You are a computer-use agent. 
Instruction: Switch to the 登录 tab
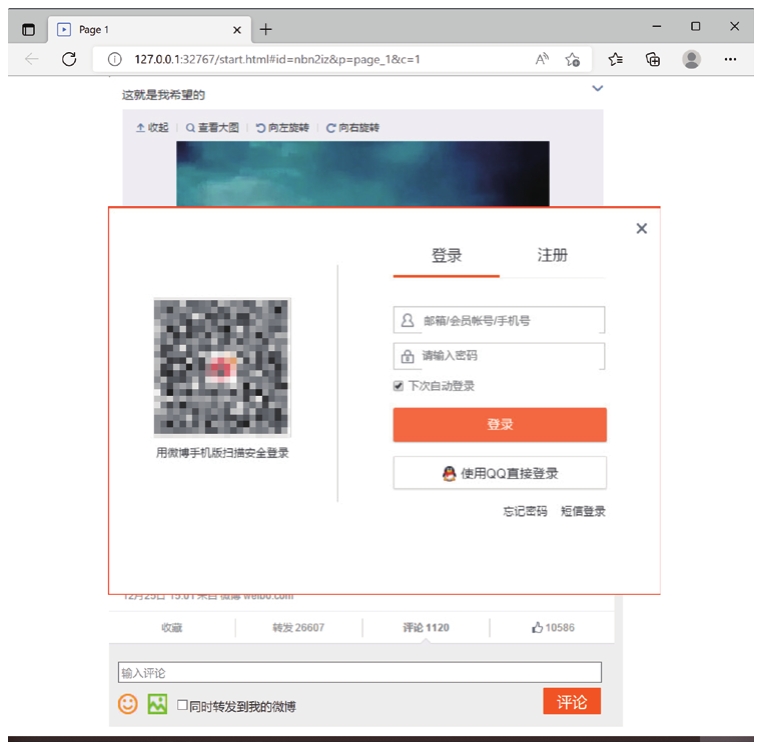[x=446, y=255]
